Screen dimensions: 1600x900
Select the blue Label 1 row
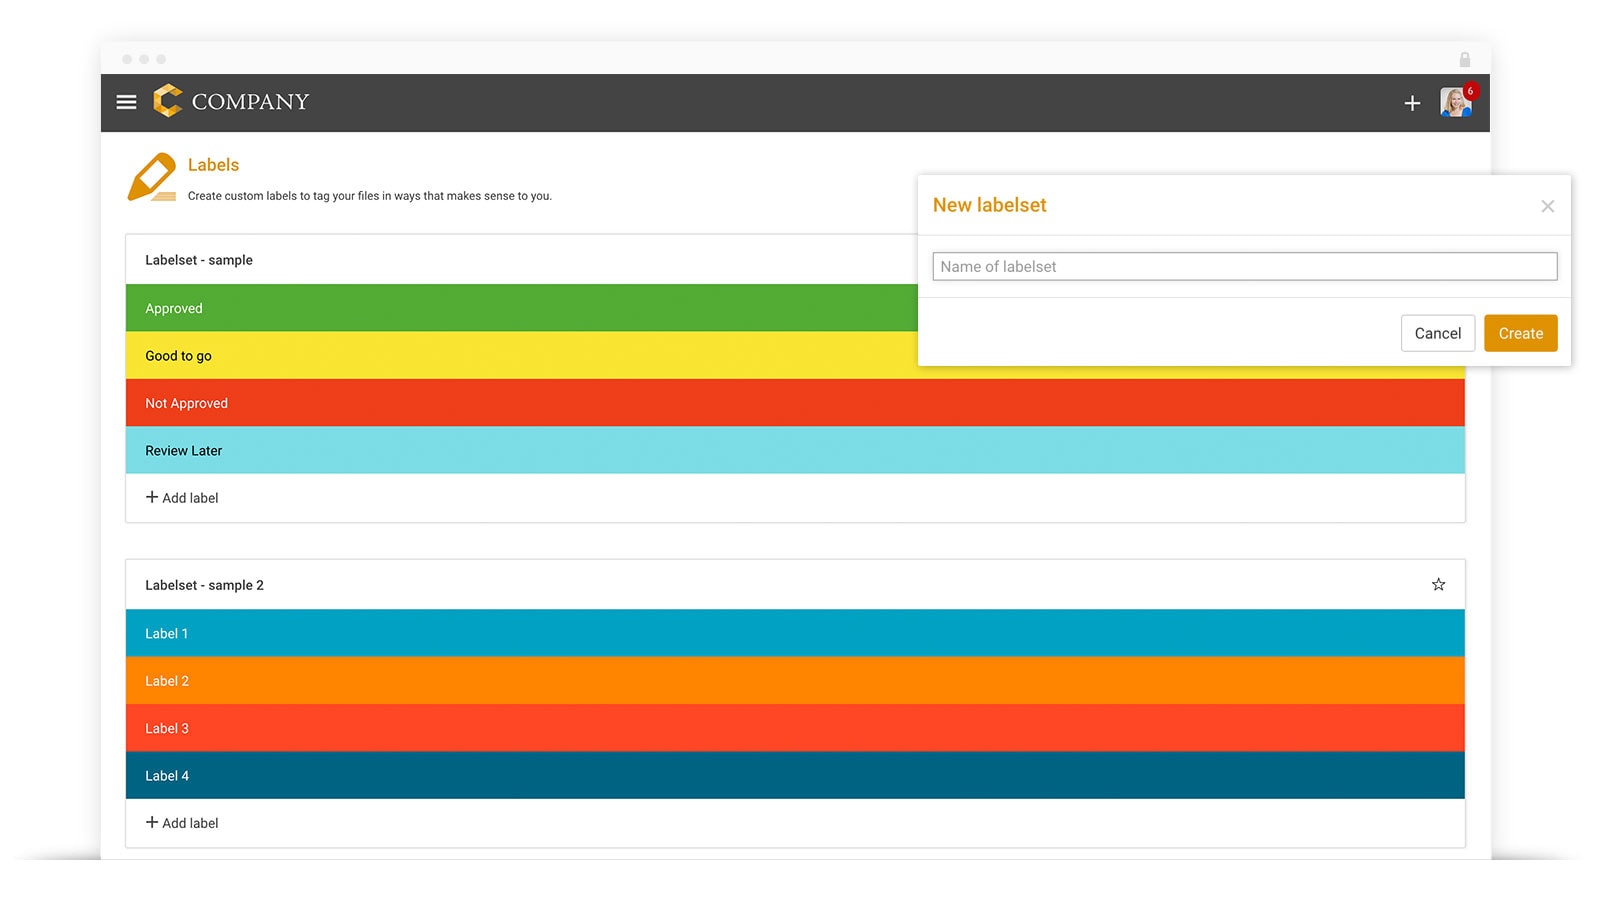[794, 634]
